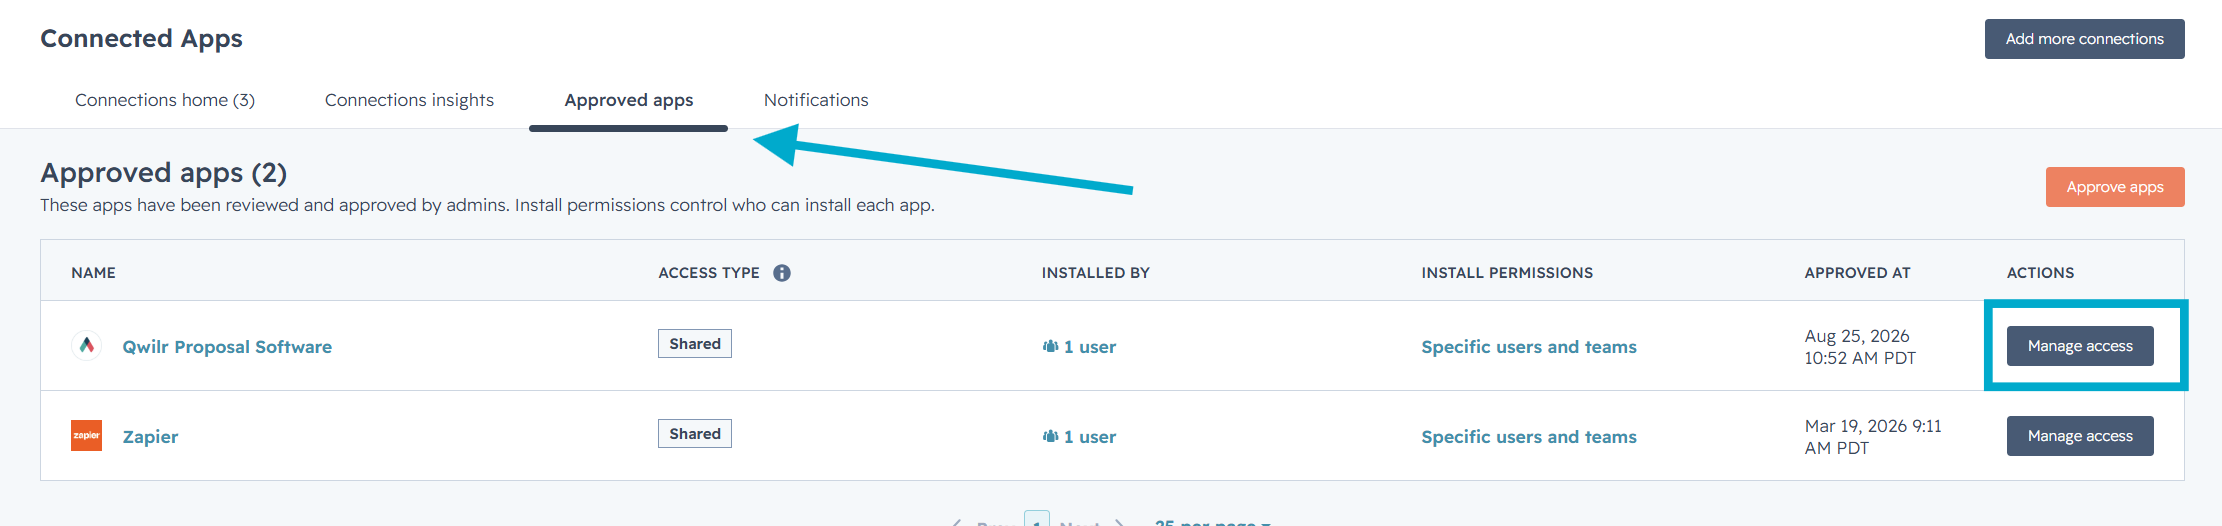Click the Add more connections button
This screenshot has width=2222, height=526.
pos(2084,39)
